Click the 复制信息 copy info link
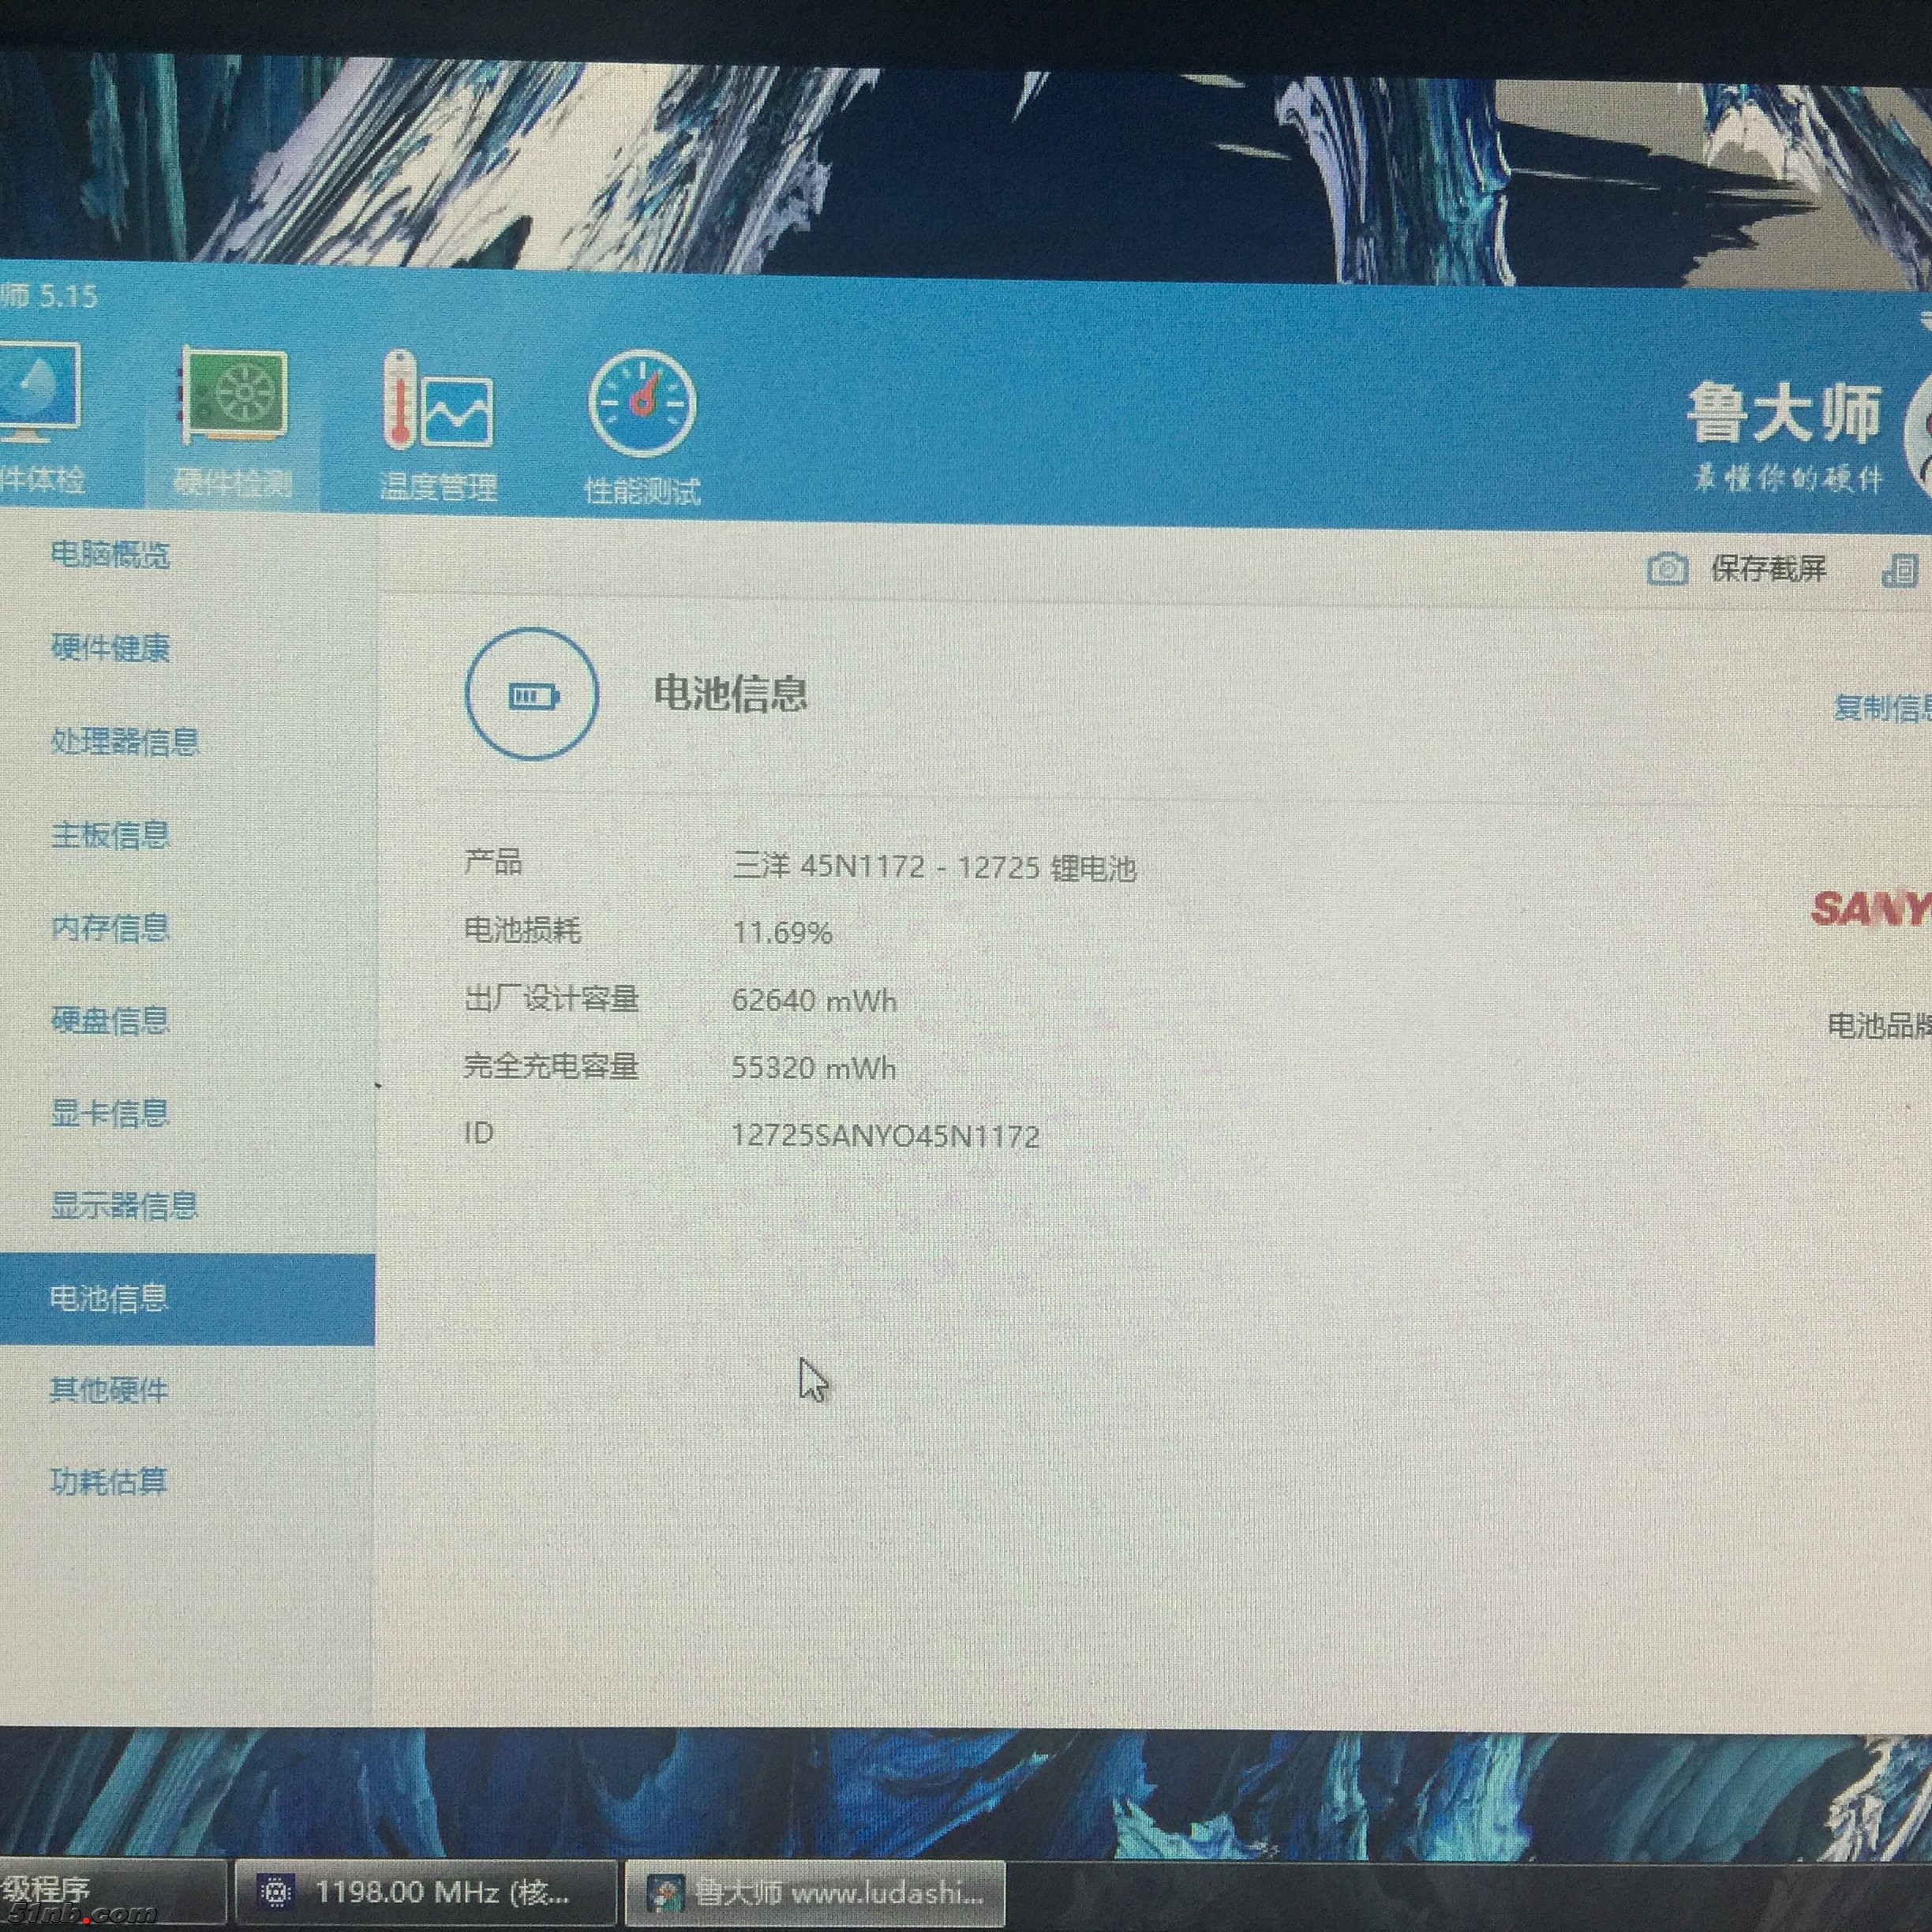Image resolution: width=1932 pixels, height=1932 pixels. point(1882,708)
